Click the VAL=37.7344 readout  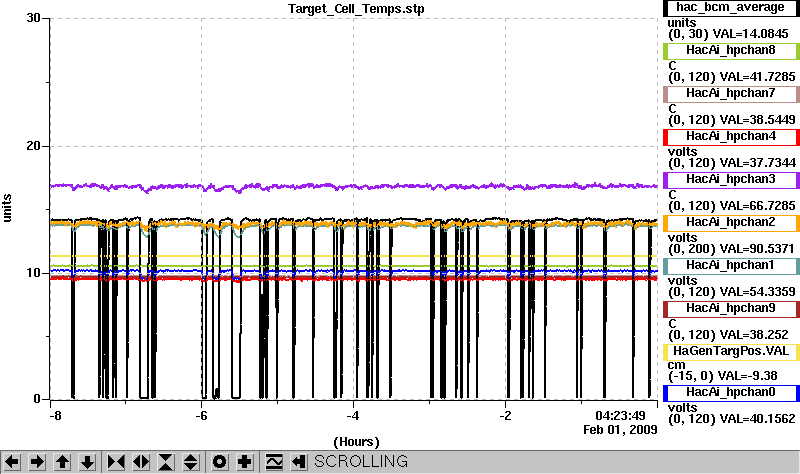tap(757, 163)
